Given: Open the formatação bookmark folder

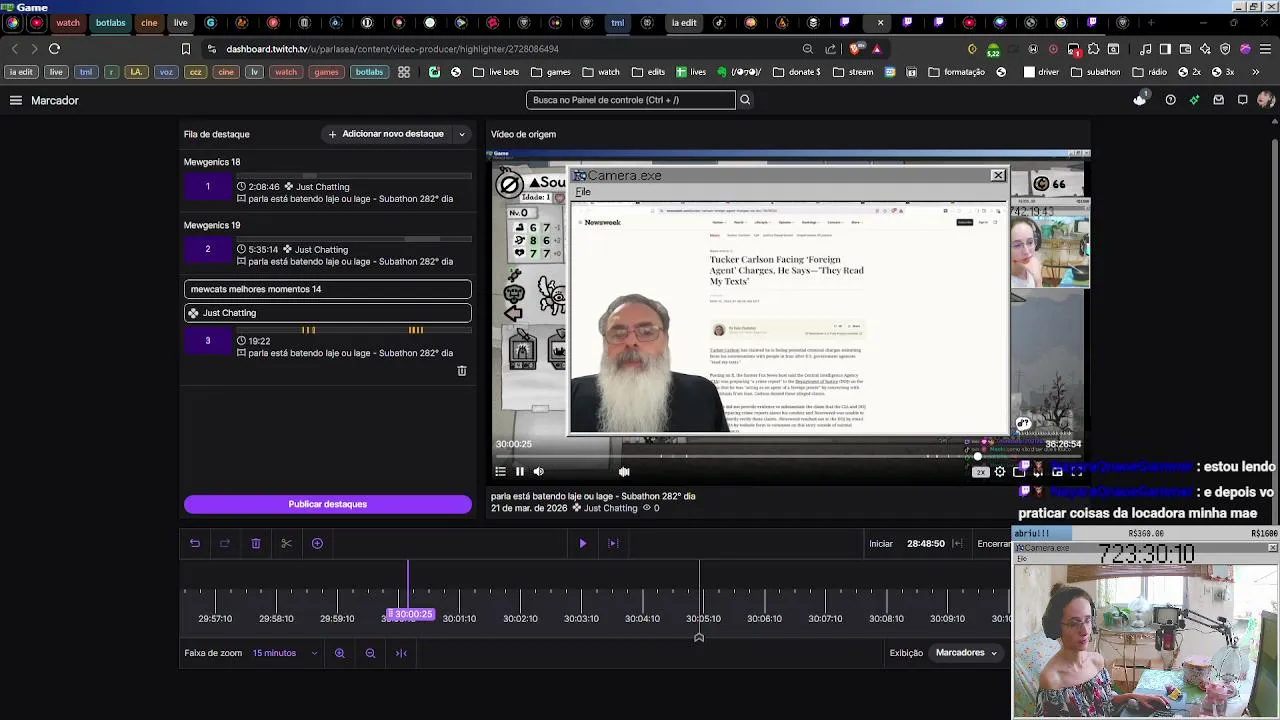Looking at the screenshot, I should [957, 72].
